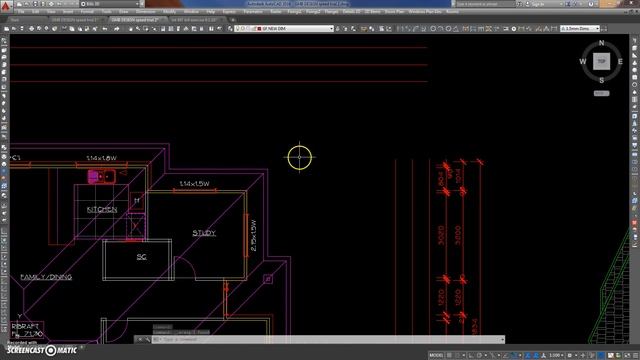Click the New drawing icon in Standard toolbar
Viewport: 640px width, 360px height.
click(x=7, y=29)
